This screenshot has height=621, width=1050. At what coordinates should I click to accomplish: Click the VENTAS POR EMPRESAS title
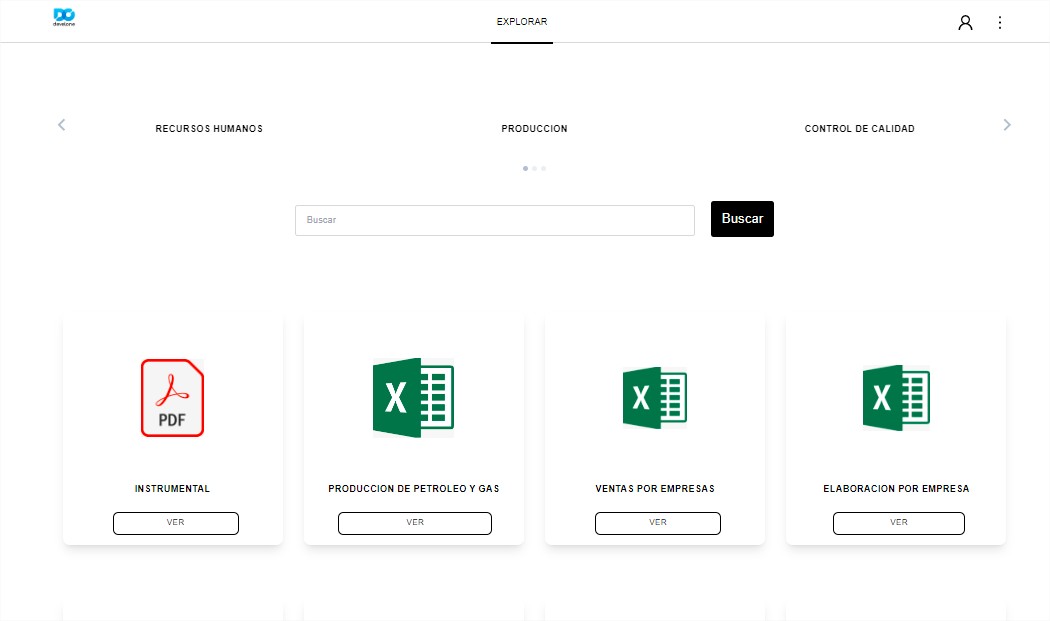click(655, 489)
